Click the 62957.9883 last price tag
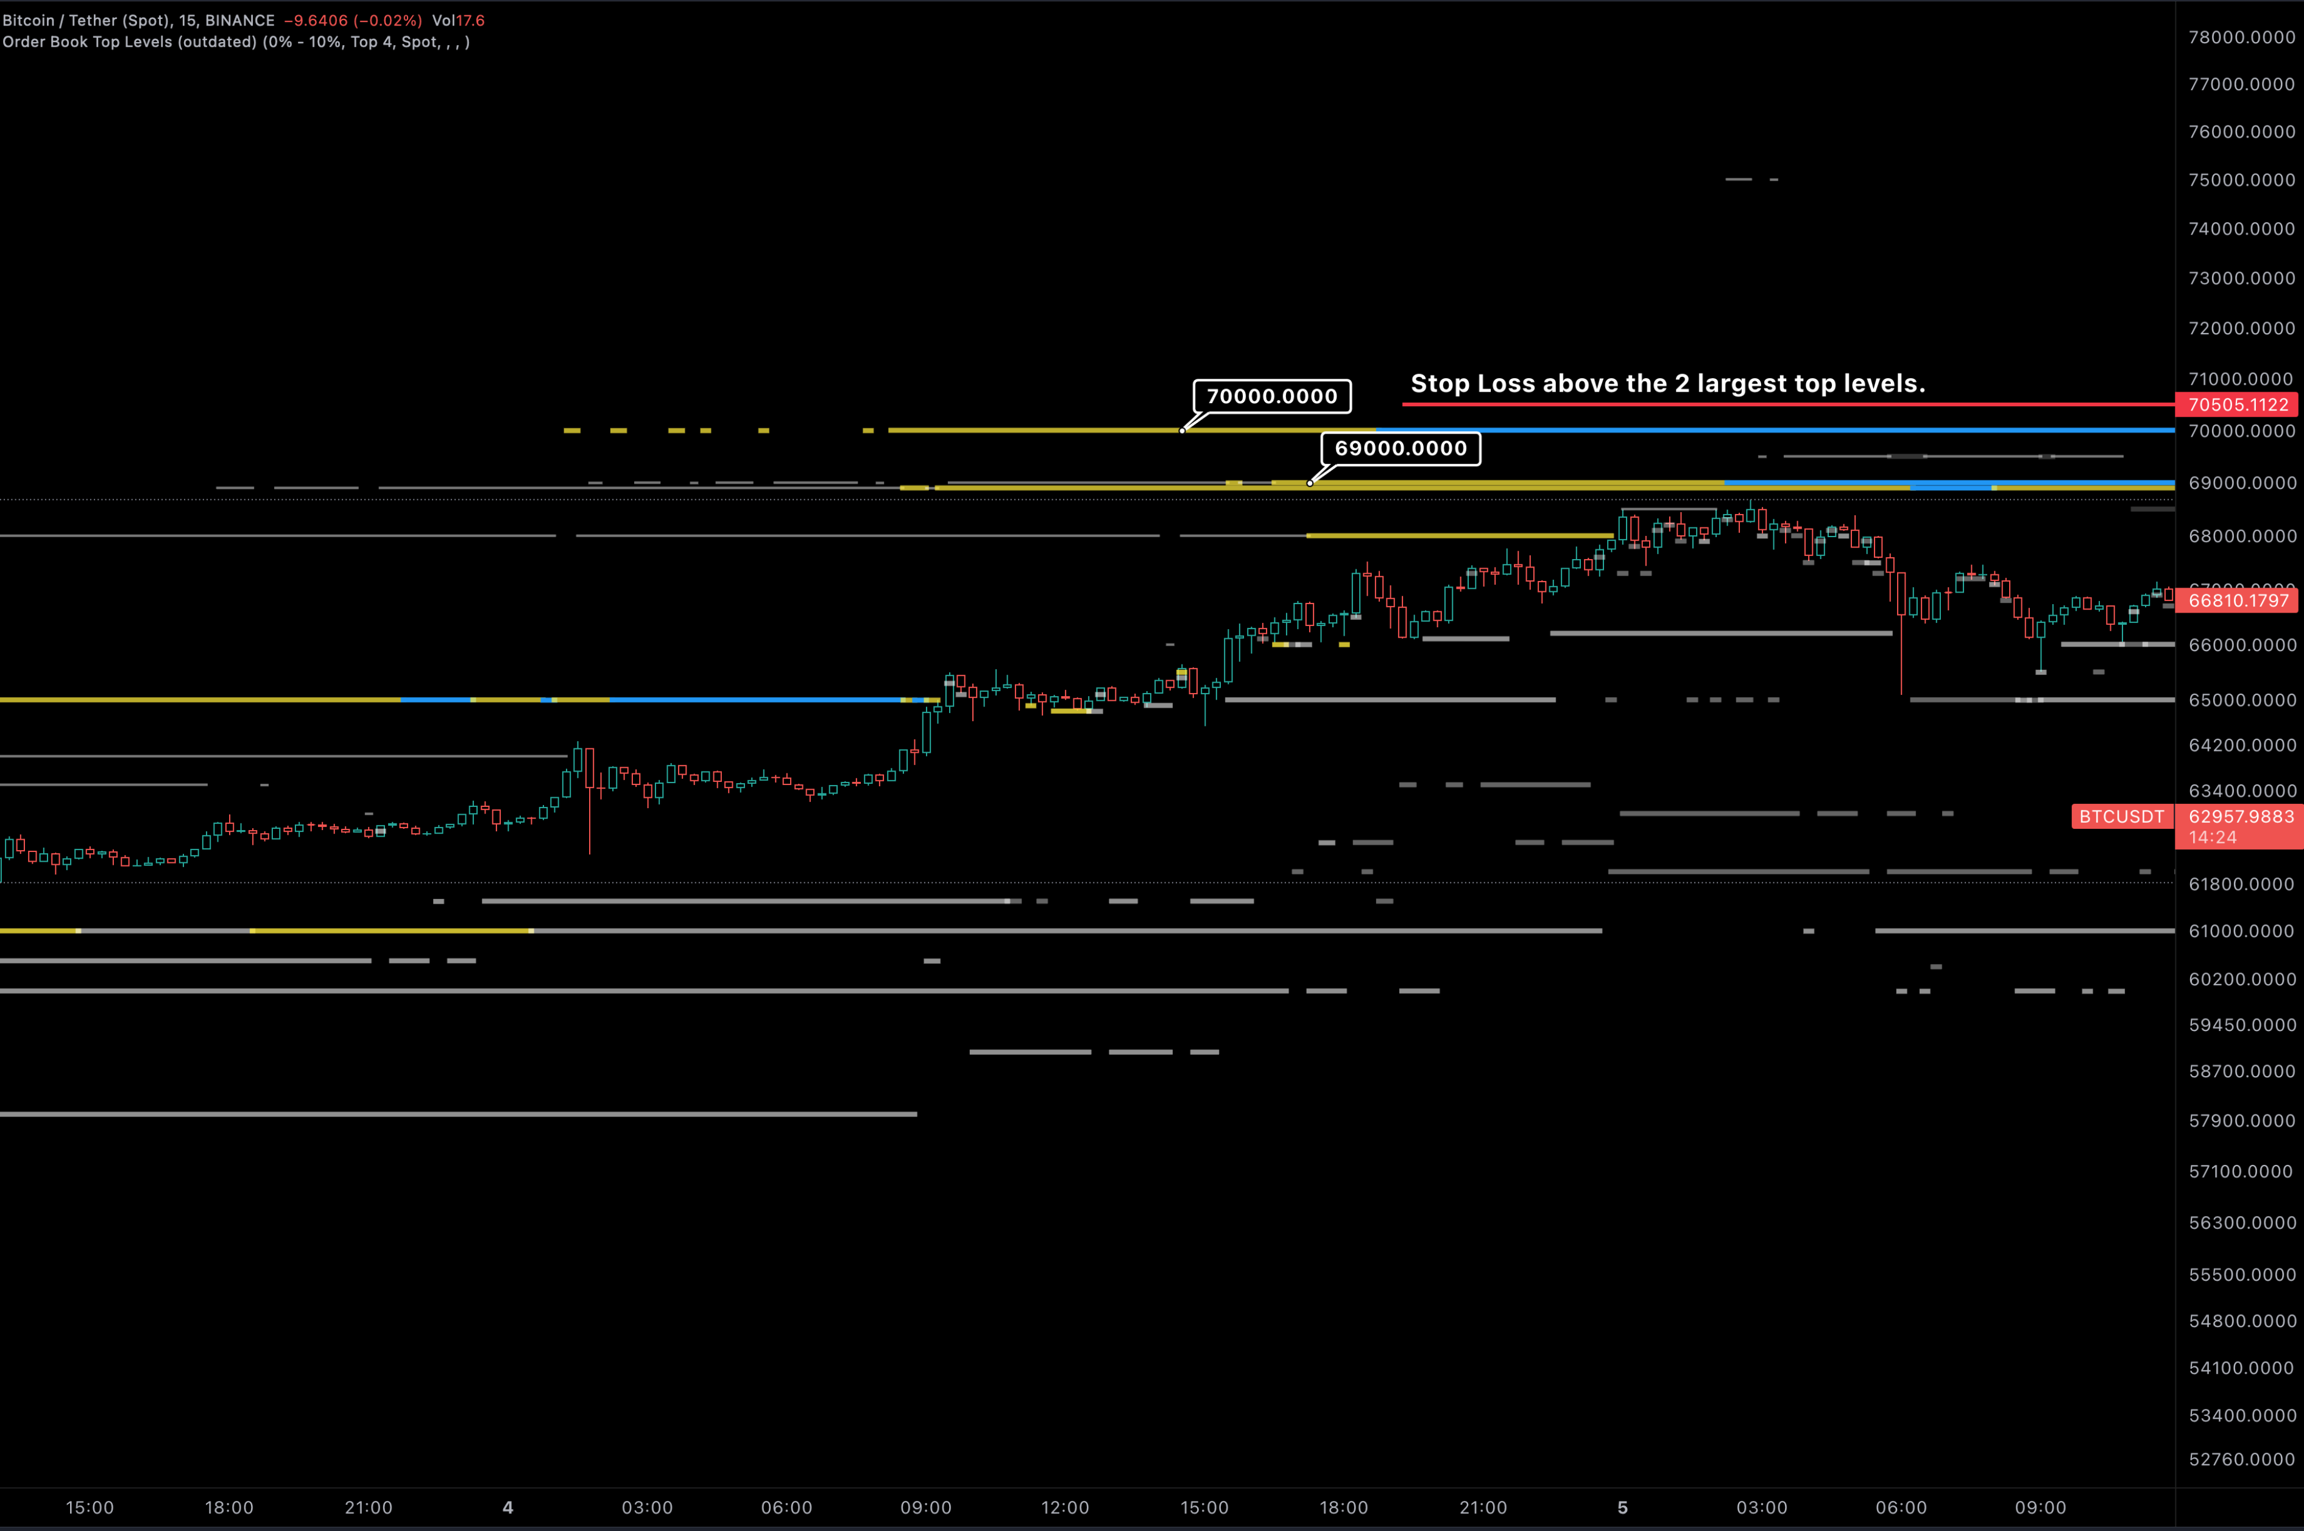This screenshot has width=2304, height=1531. 2240,817
